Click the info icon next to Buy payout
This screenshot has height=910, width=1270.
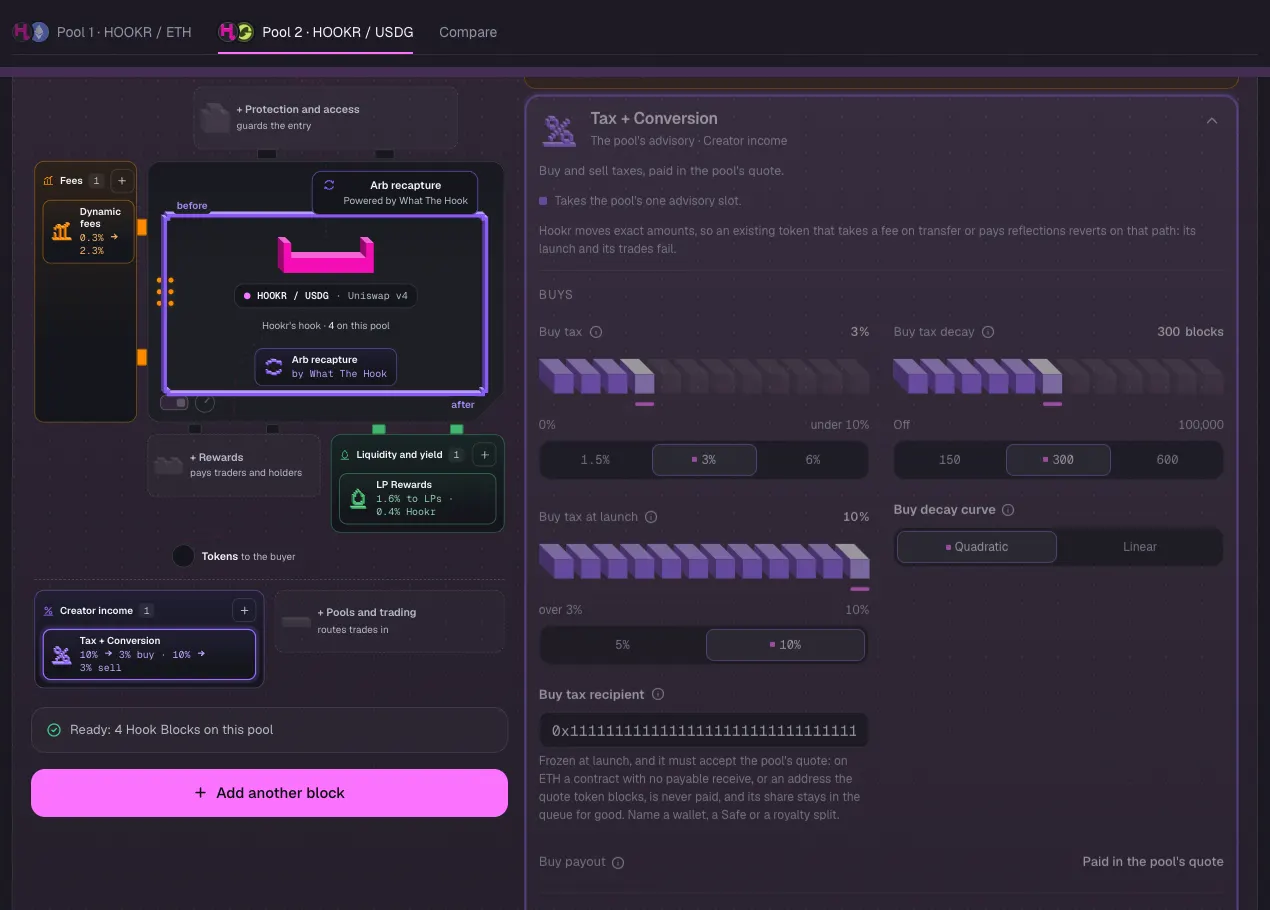point(618,862)
